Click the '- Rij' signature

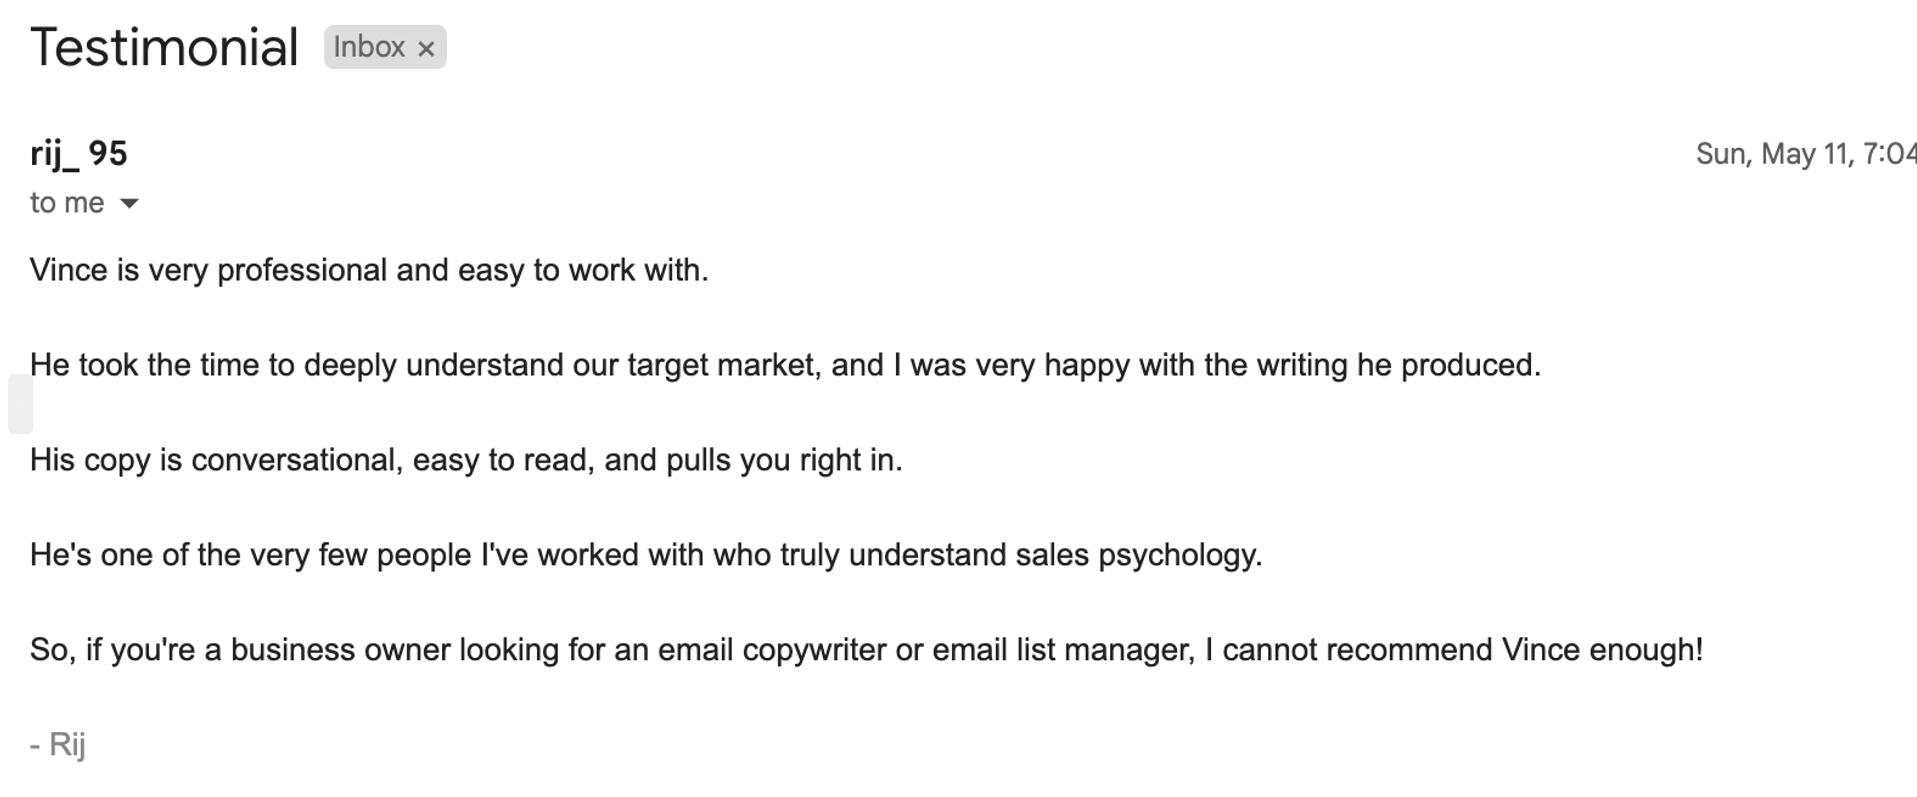click(58, 745)
